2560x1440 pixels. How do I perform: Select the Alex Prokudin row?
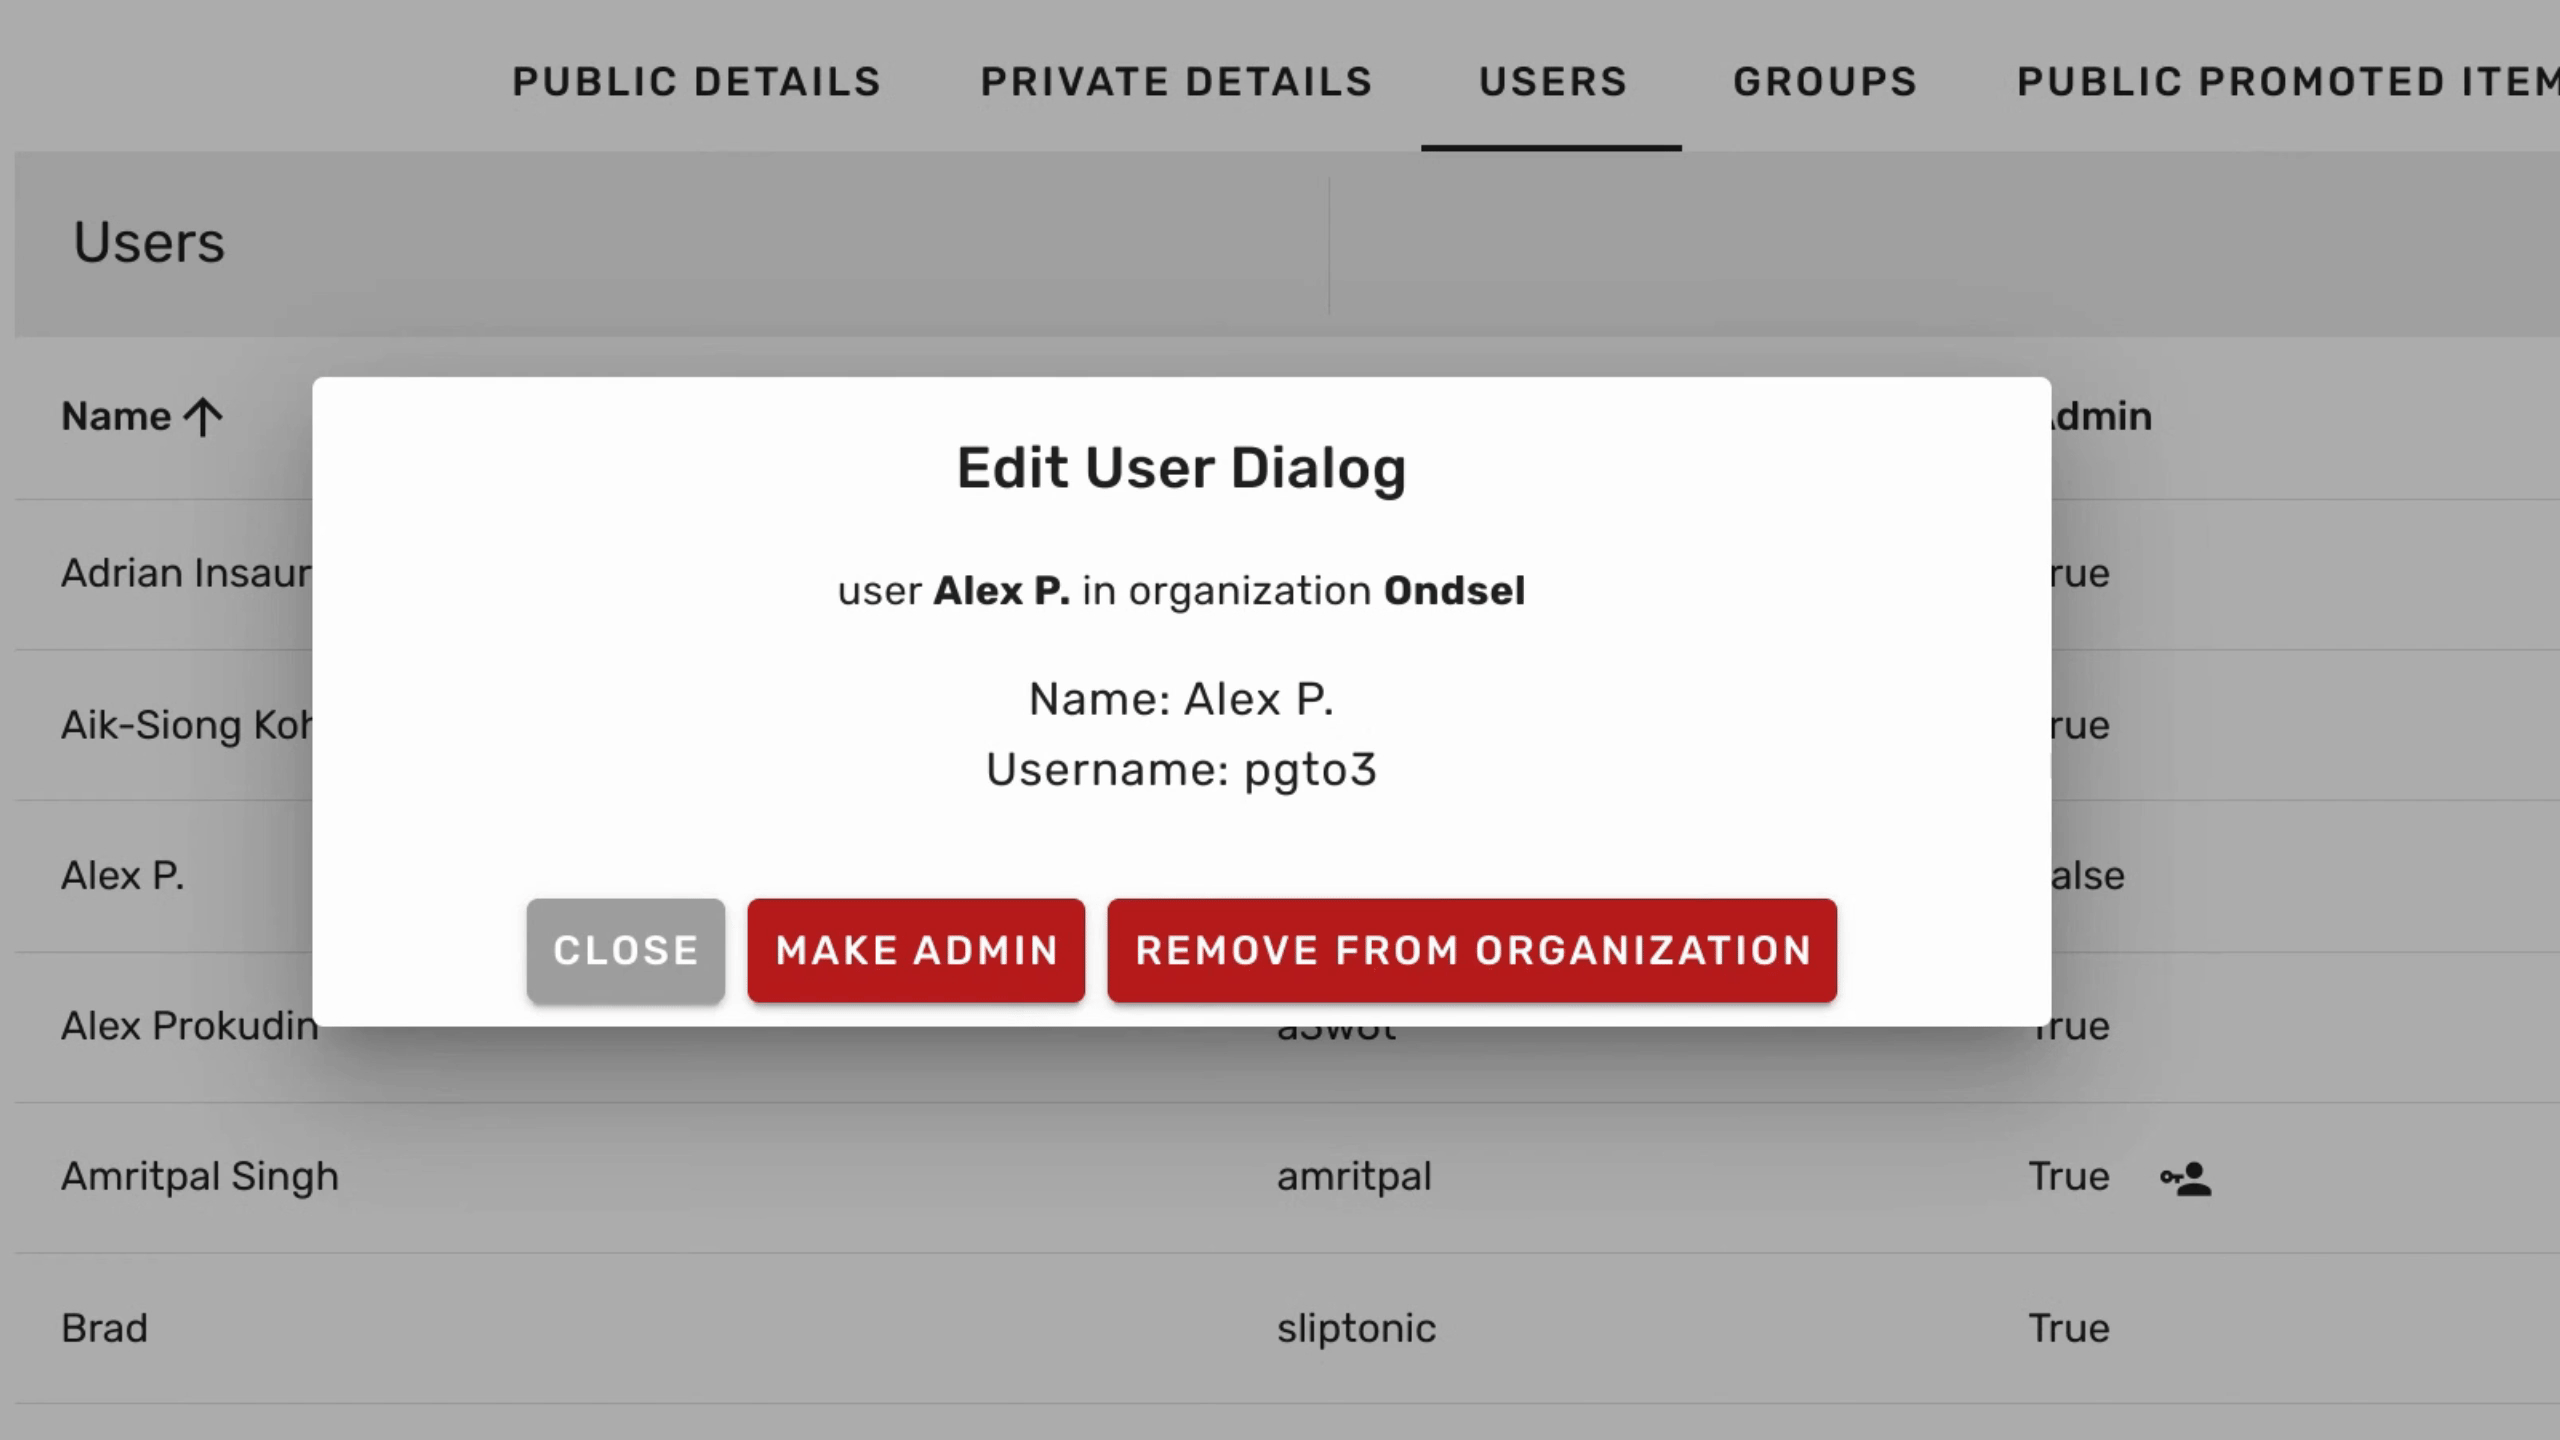188,1026
